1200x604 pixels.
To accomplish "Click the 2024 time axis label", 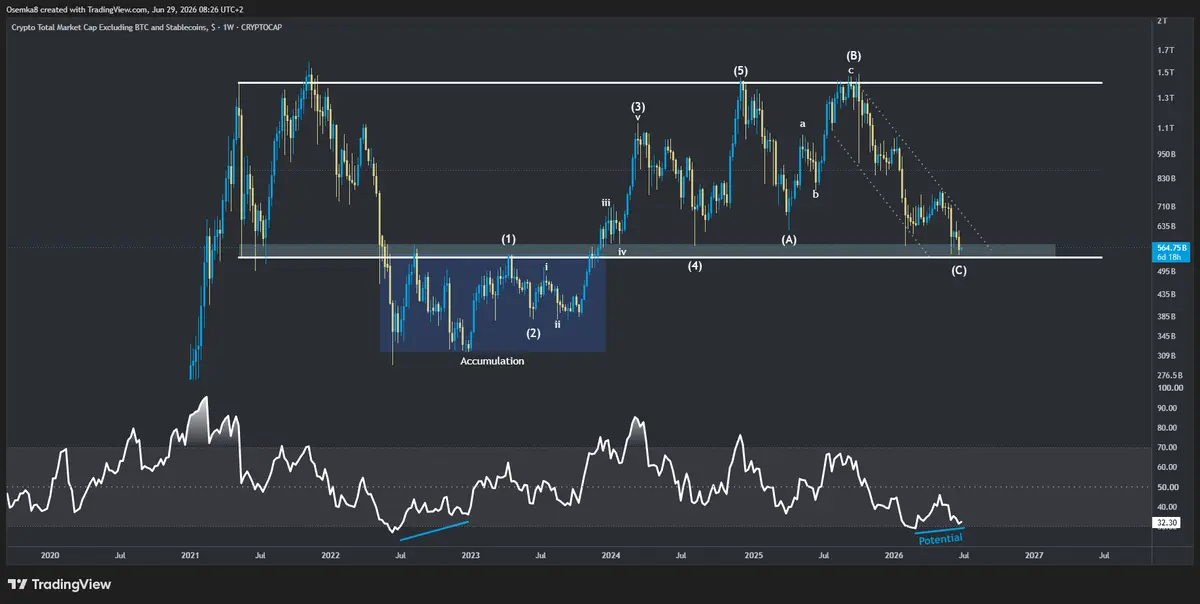I will point(611,554).
